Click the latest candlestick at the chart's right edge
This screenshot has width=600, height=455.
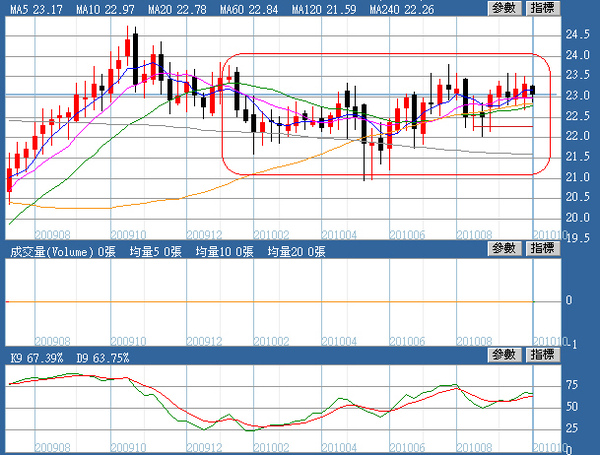tap(532, 90)
